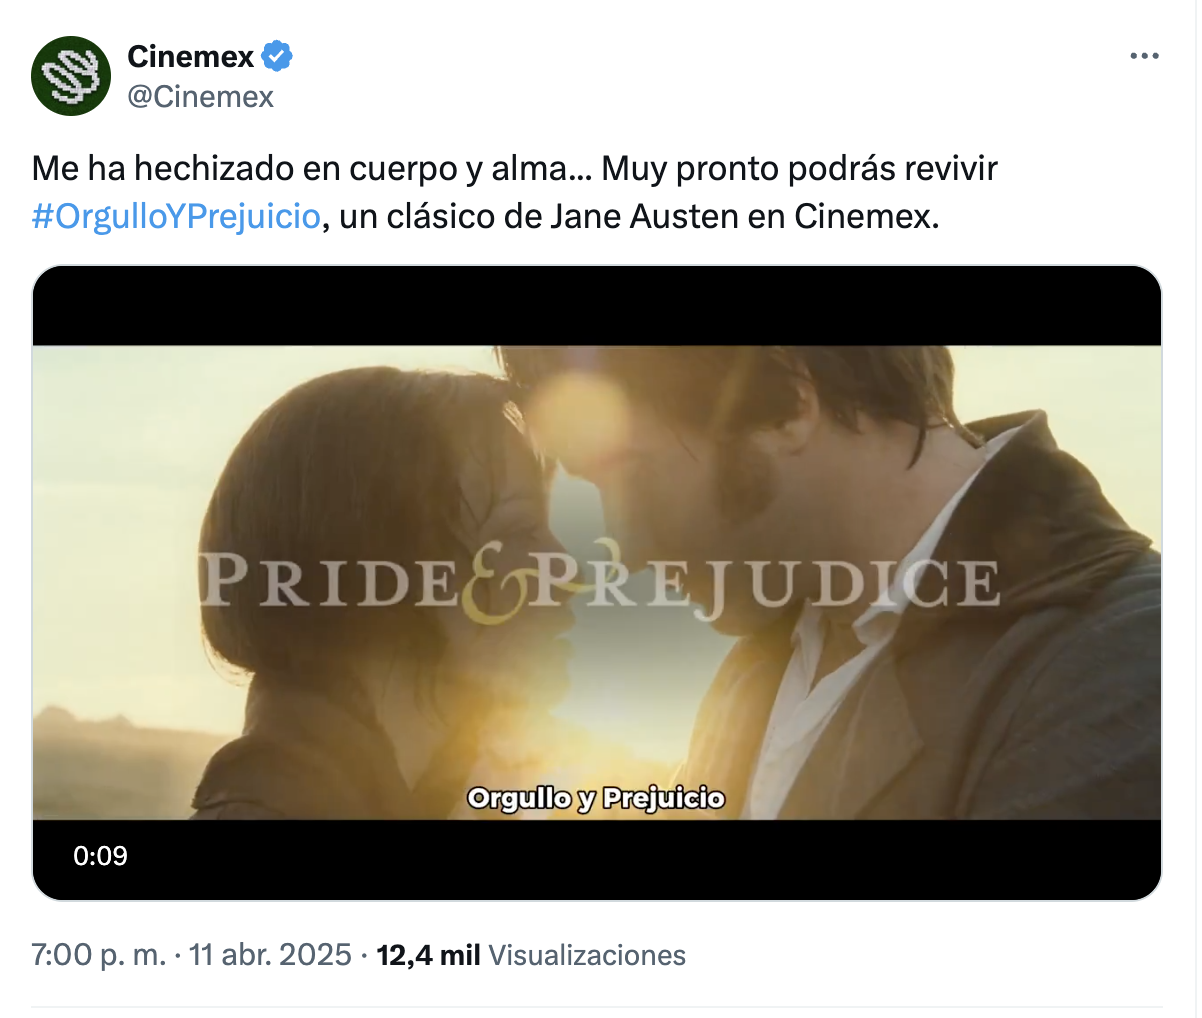Click the Pride & Prejudice title overlay

click(x=600, y=583)
